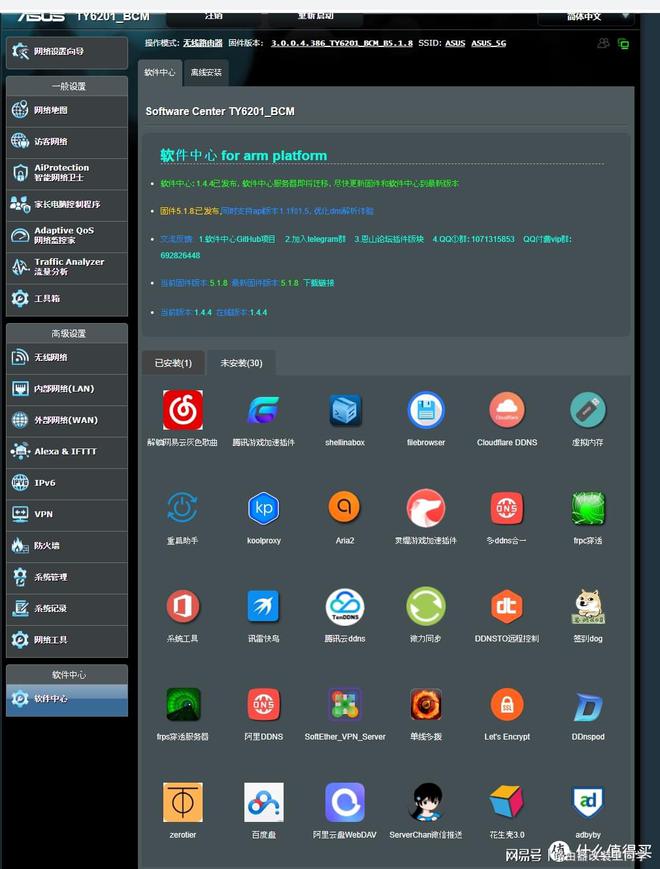The image size is (660, 869).
Task: Open LAN settings in sidebar
Action: pyautogui.click(x=66, y=389)
